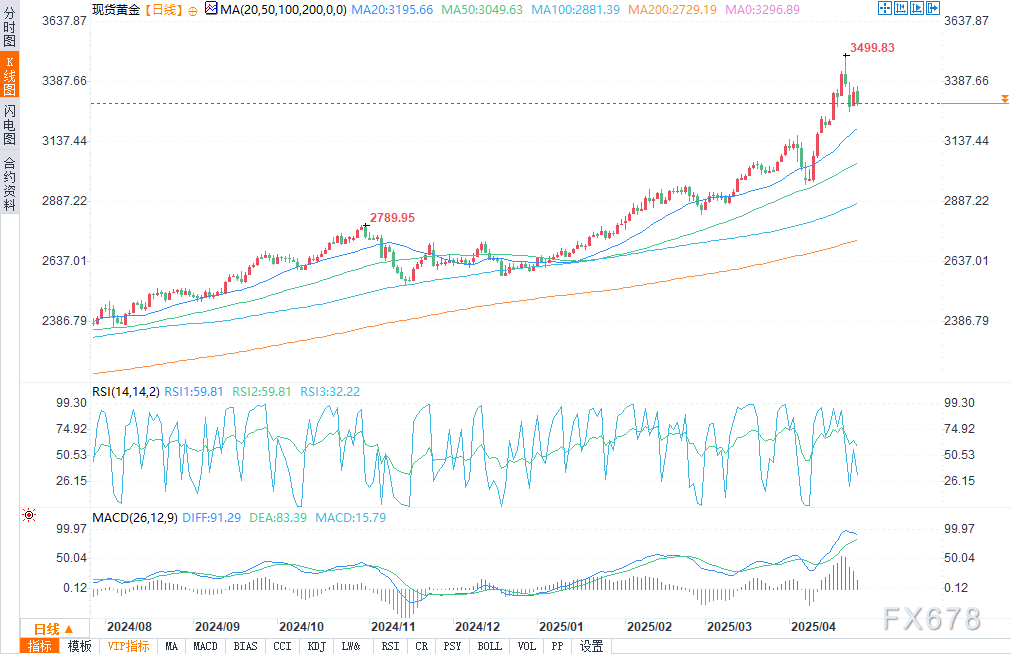This screenshot has height=654, width=1011.
Task: Click the 3499.83 high price marker on chart
Action: pos(872,47)
